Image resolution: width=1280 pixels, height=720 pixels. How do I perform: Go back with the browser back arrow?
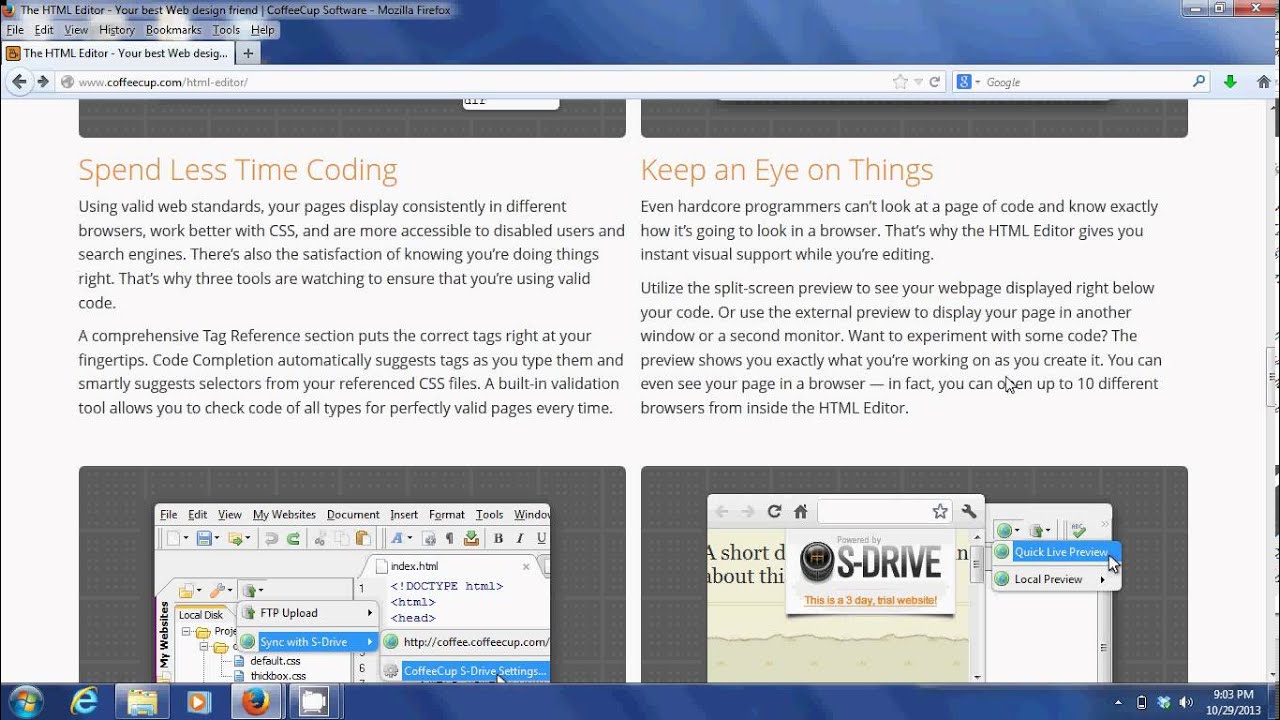(x=19, y=82)
